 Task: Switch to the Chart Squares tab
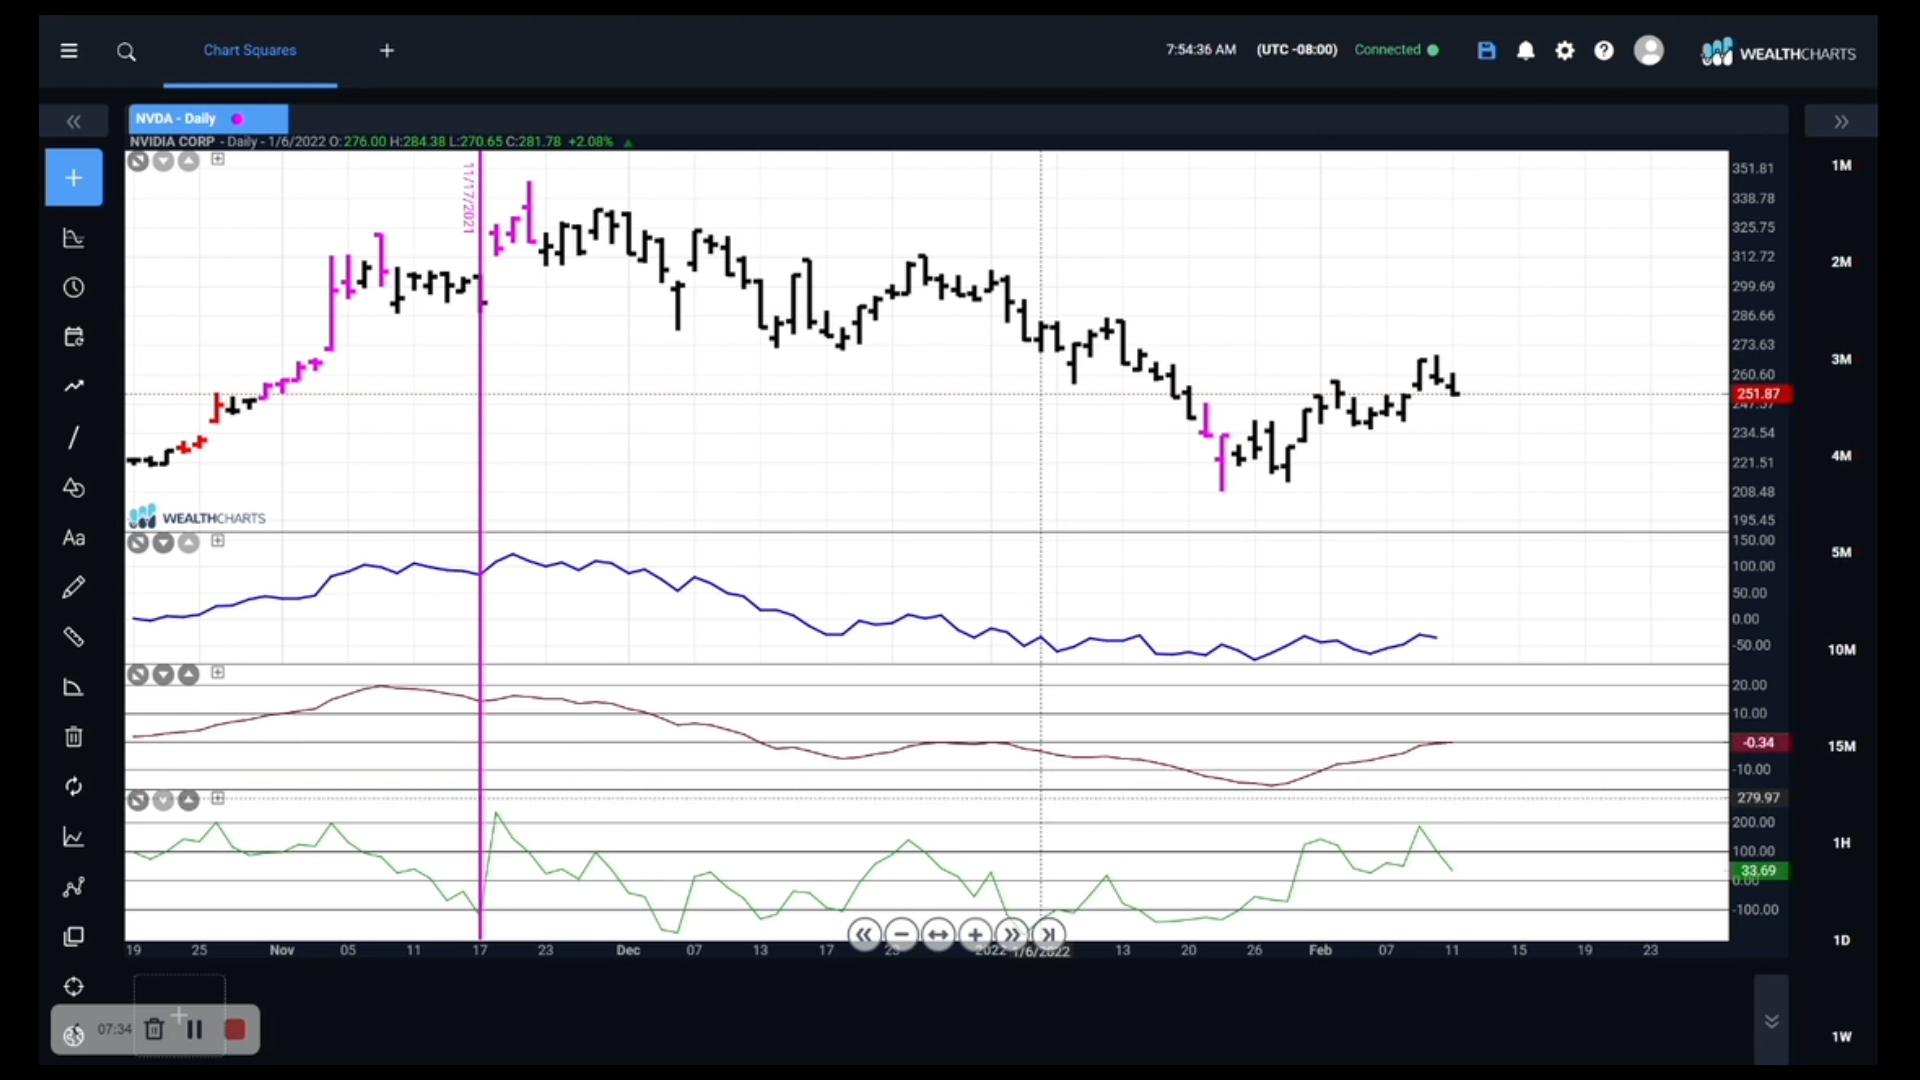pos(250,50)
